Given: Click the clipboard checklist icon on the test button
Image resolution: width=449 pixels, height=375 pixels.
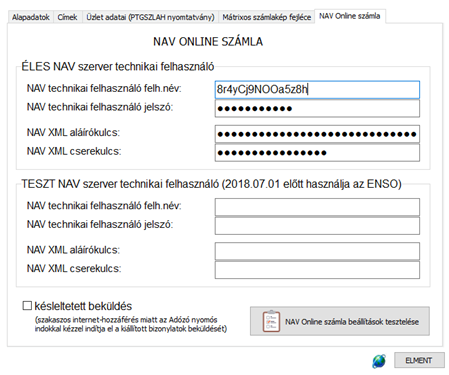Looking at the screenshot, I should pyautogui.click(x=271, y=321).
